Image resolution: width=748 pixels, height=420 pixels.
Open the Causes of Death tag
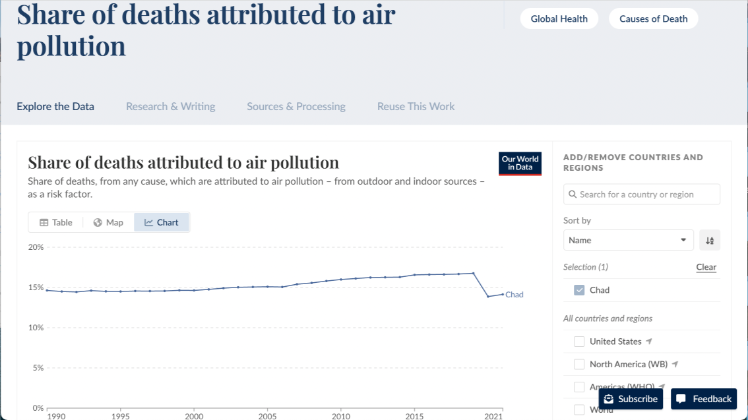pyautogui.click(x=653, y=19)
